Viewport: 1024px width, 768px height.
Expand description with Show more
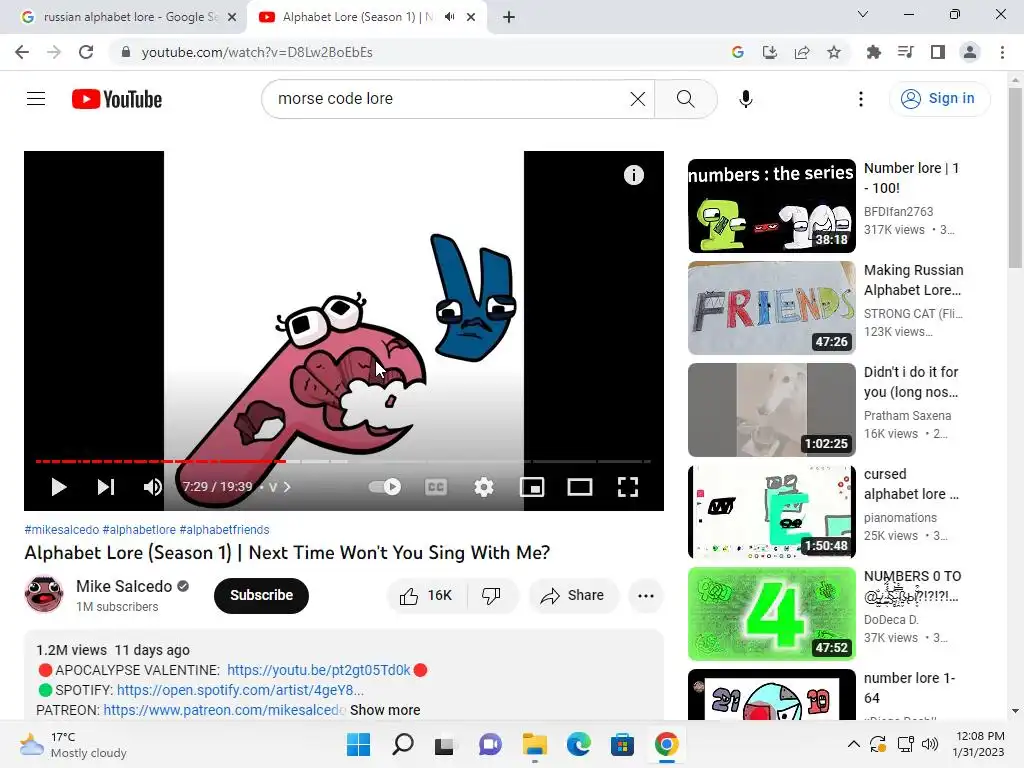click(385, 710)
